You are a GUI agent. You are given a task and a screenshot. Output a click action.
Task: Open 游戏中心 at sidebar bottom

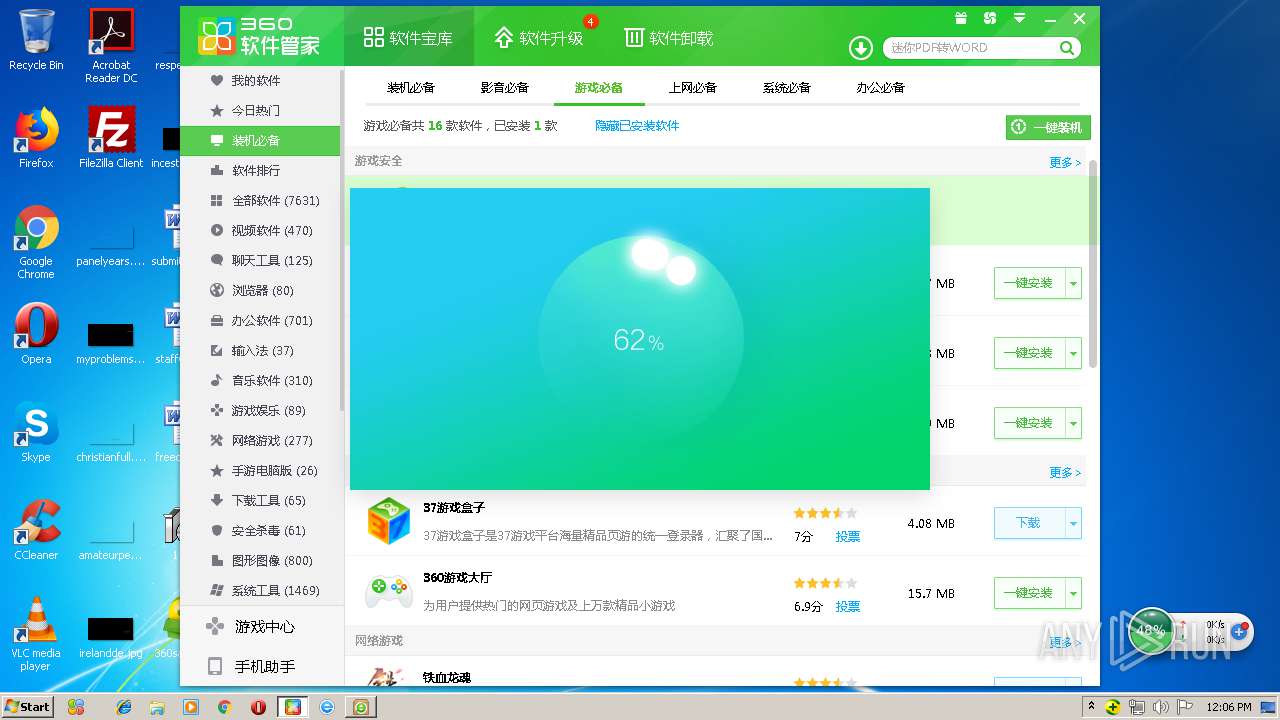pyautogui.click(x=260, y=627)
